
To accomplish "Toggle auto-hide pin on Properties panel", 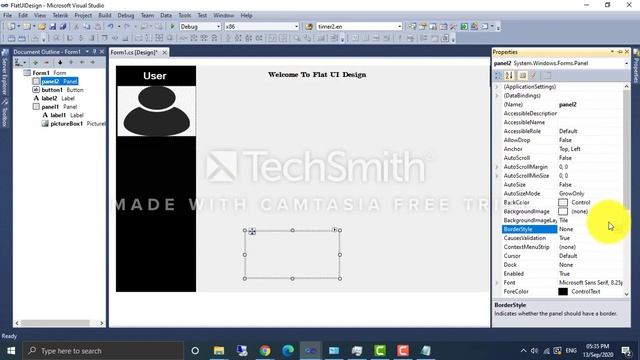I will [620, 52].
